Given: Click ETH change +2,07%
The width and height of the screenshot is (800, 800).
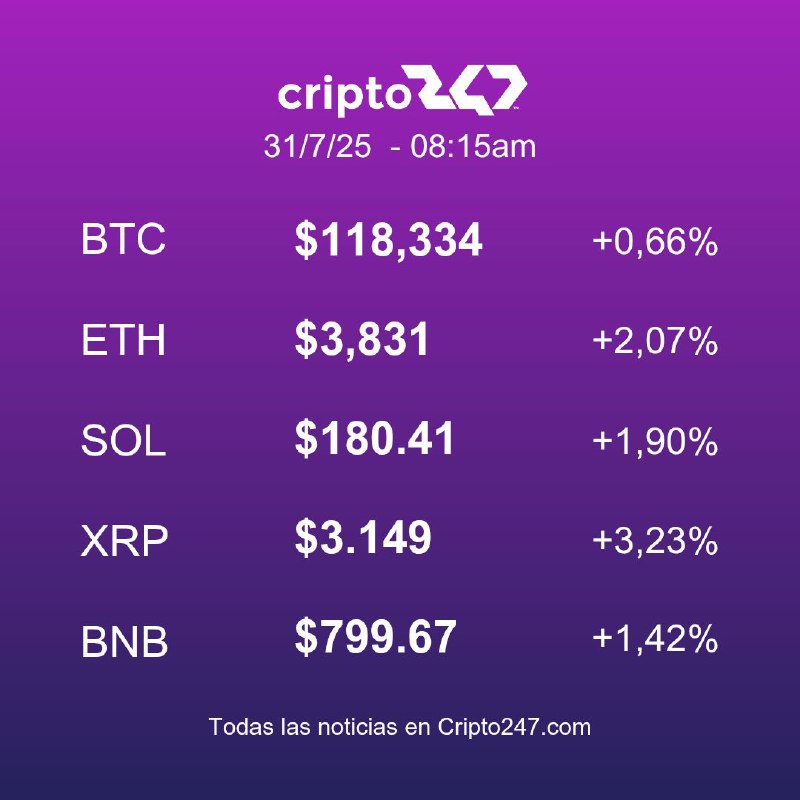Looking at the screenshot, I should click(x=655, y=340).
